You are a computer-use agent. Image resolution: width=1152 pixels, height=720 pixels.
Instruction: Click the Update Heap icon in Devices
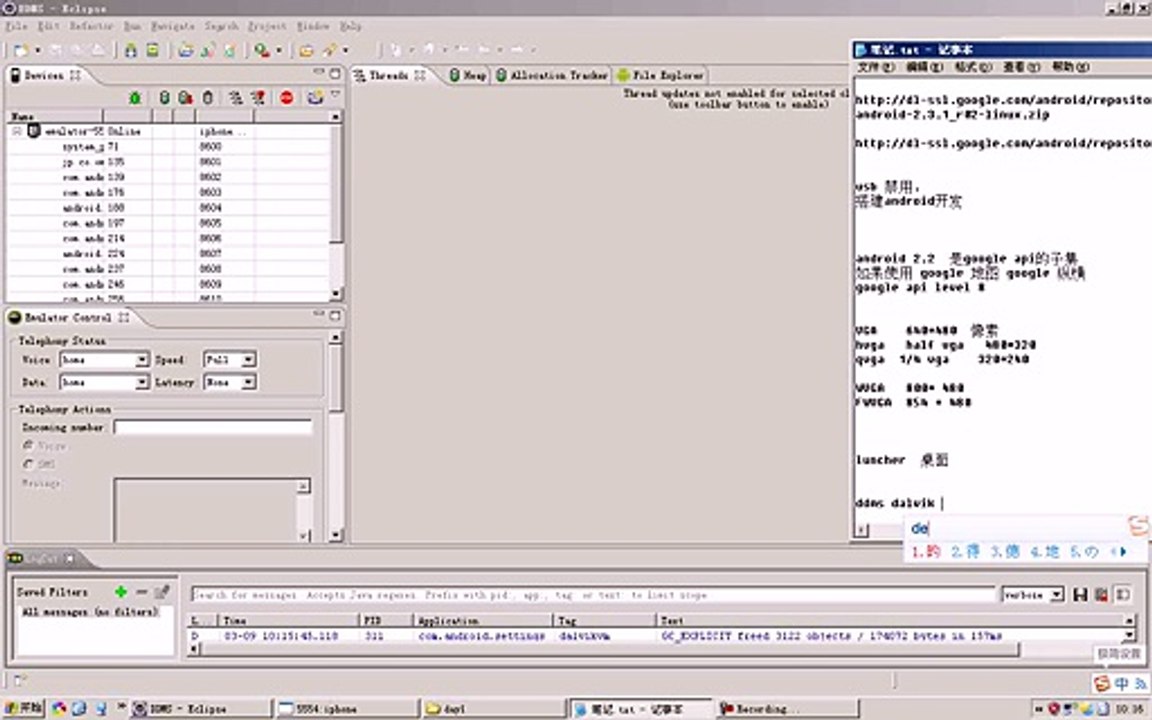[165, 98]
